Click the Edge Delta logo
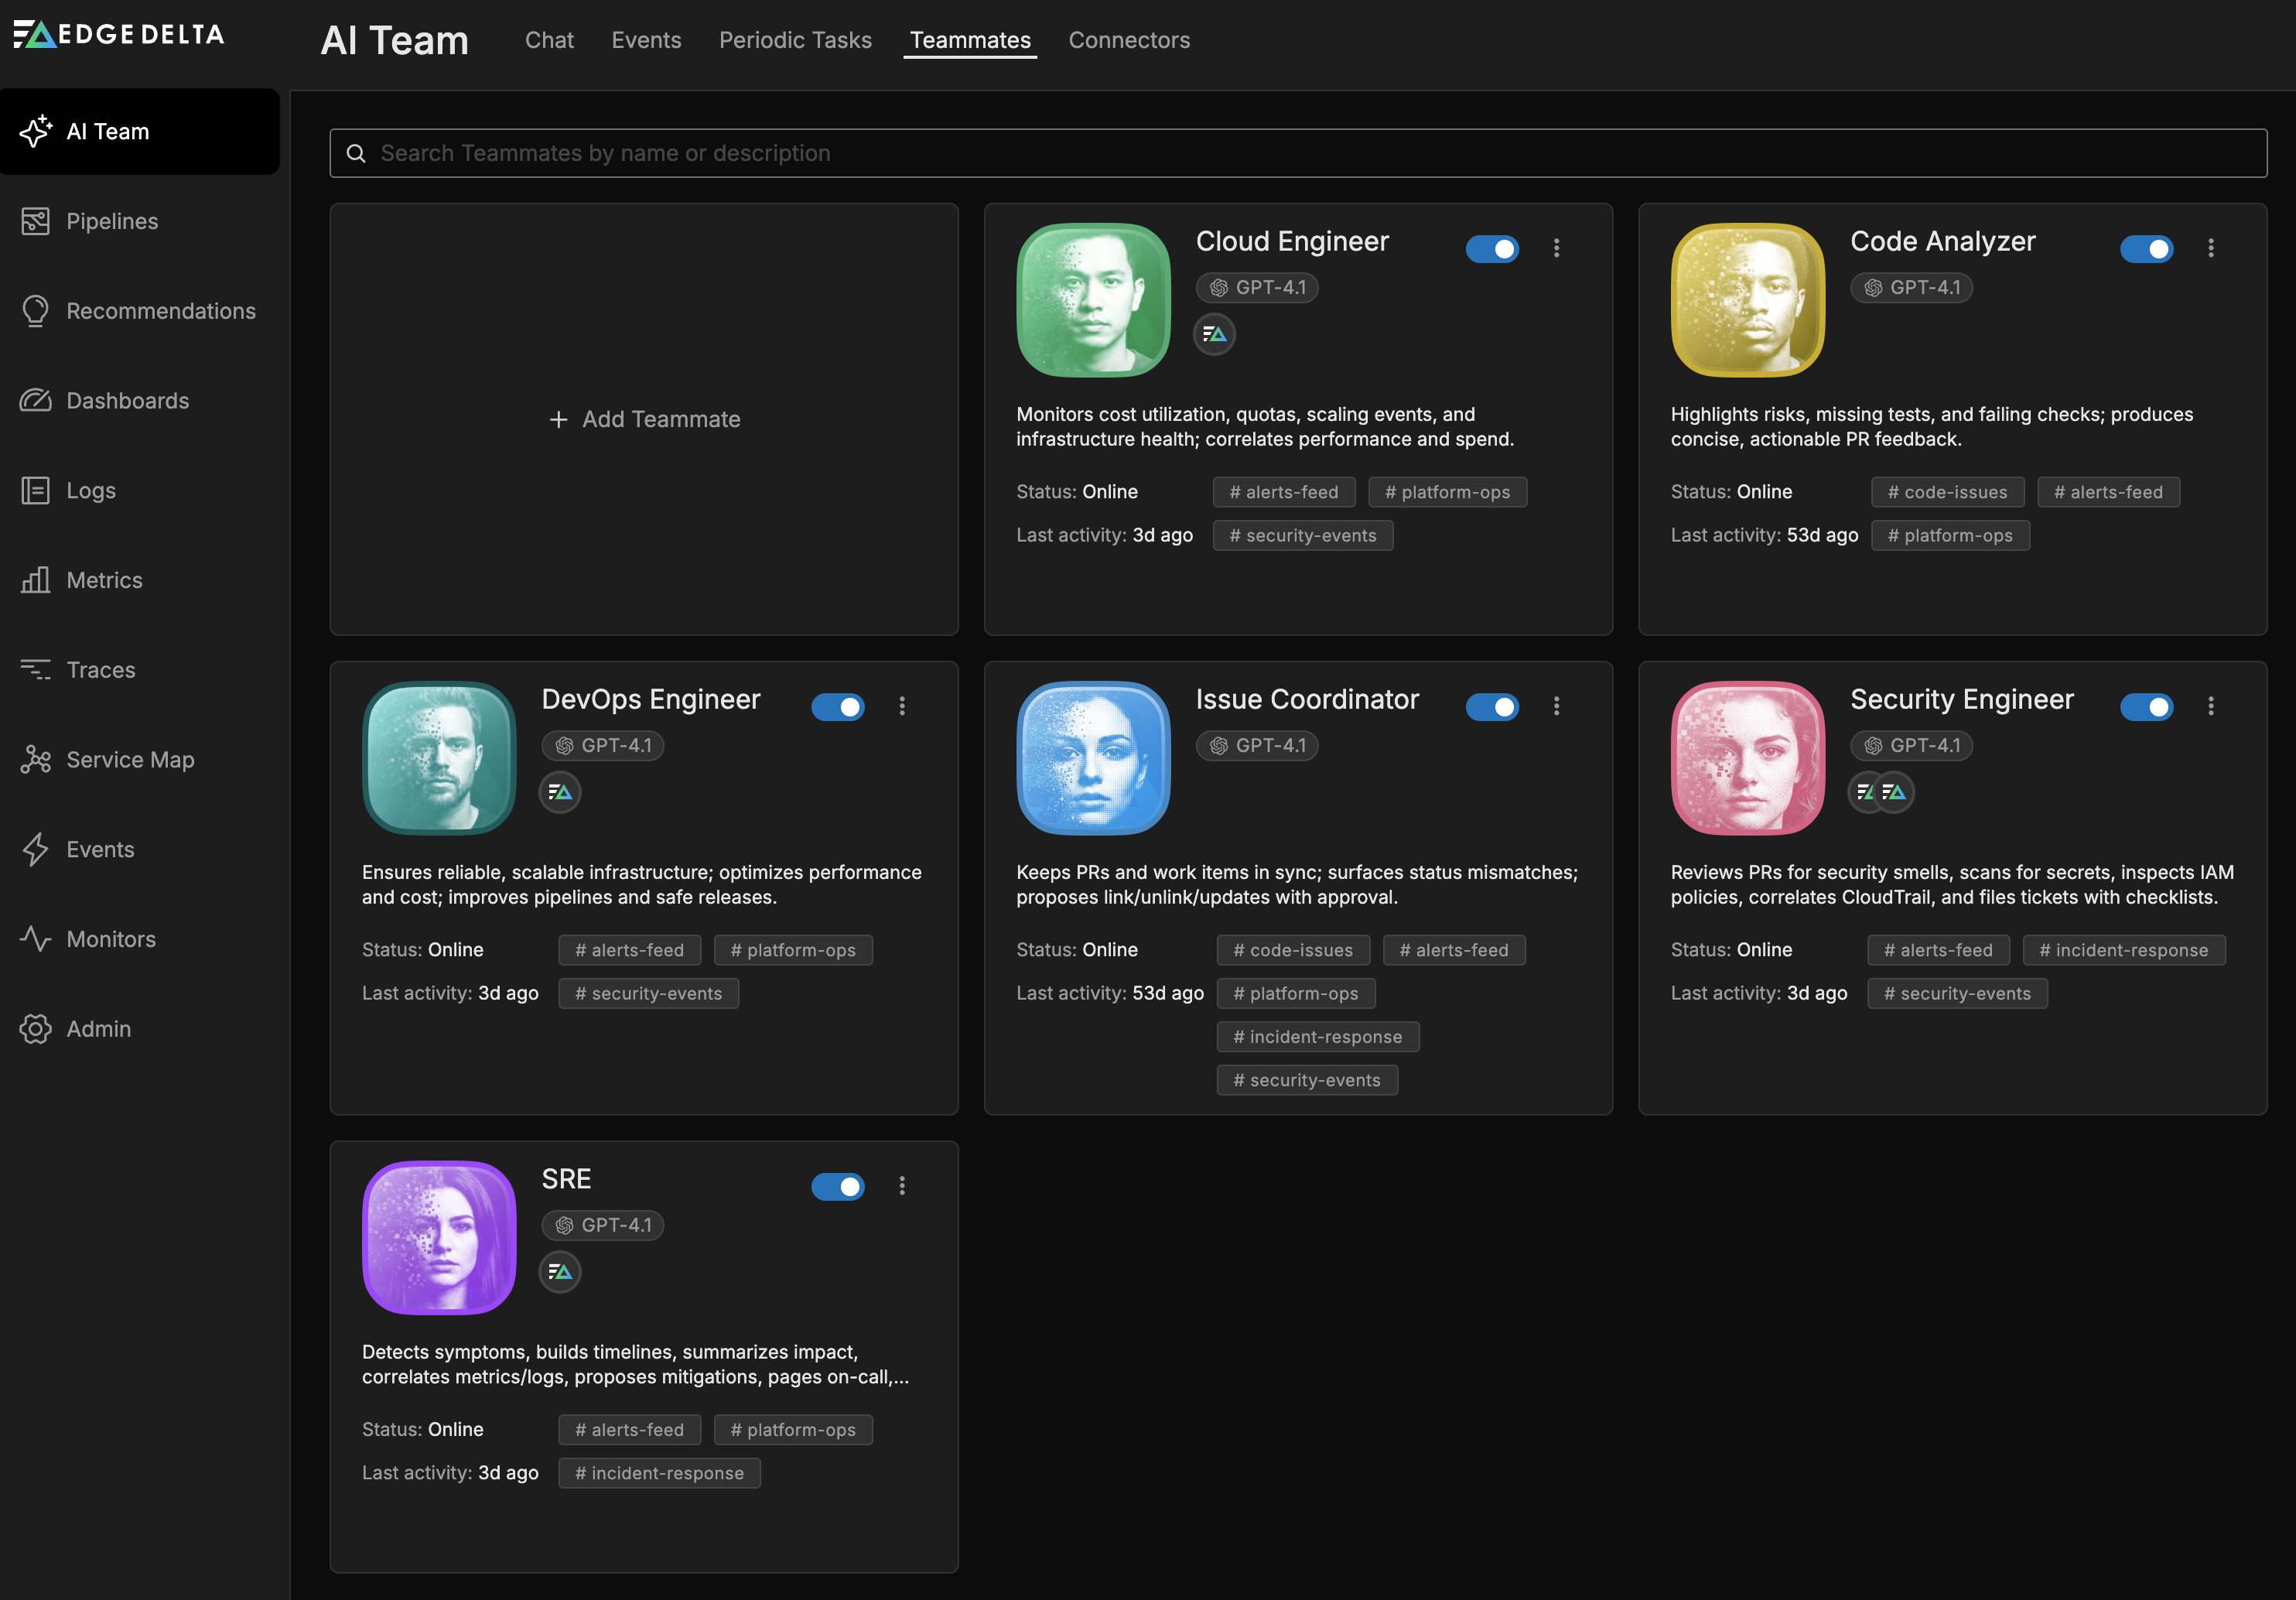This screenshot has height=1600, width=2296. point(118,34)
